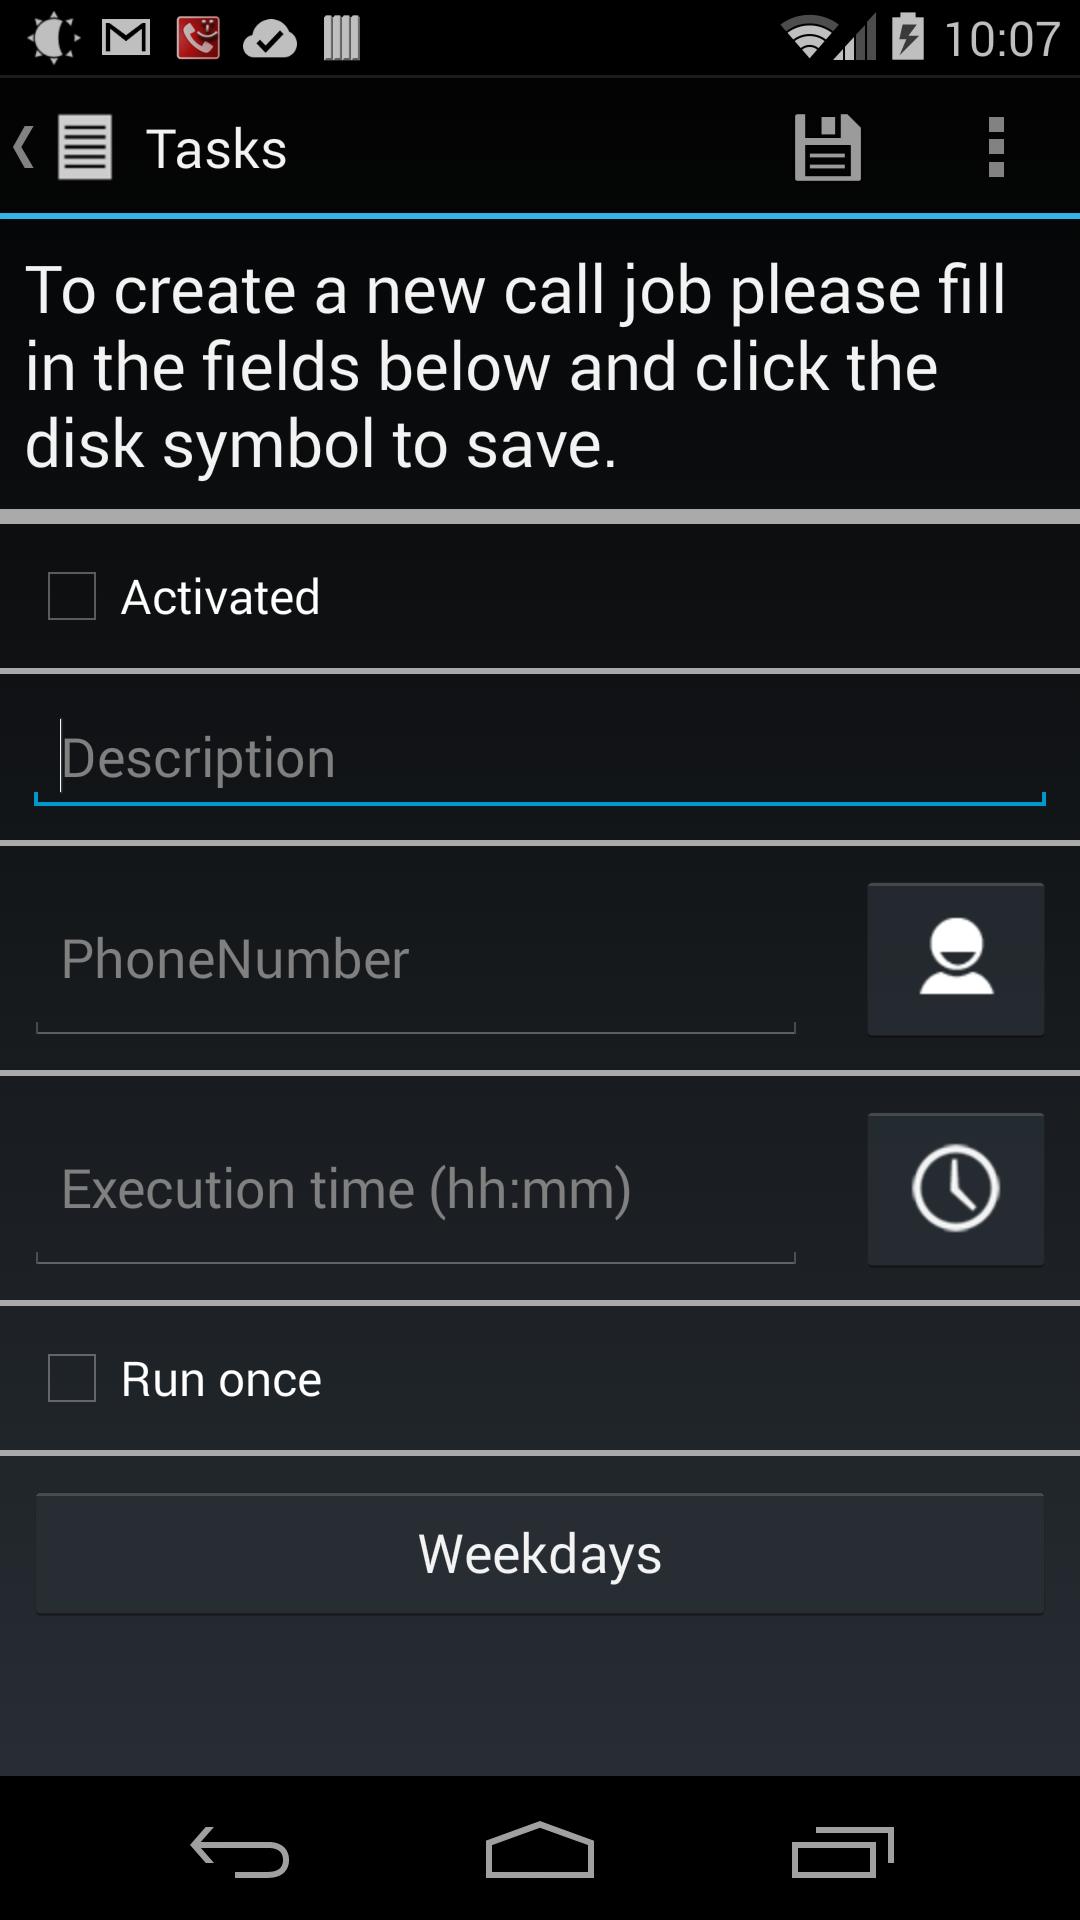Tap Android home navigation button
Screen dimensions: 1080x1920
point(540,1850)
